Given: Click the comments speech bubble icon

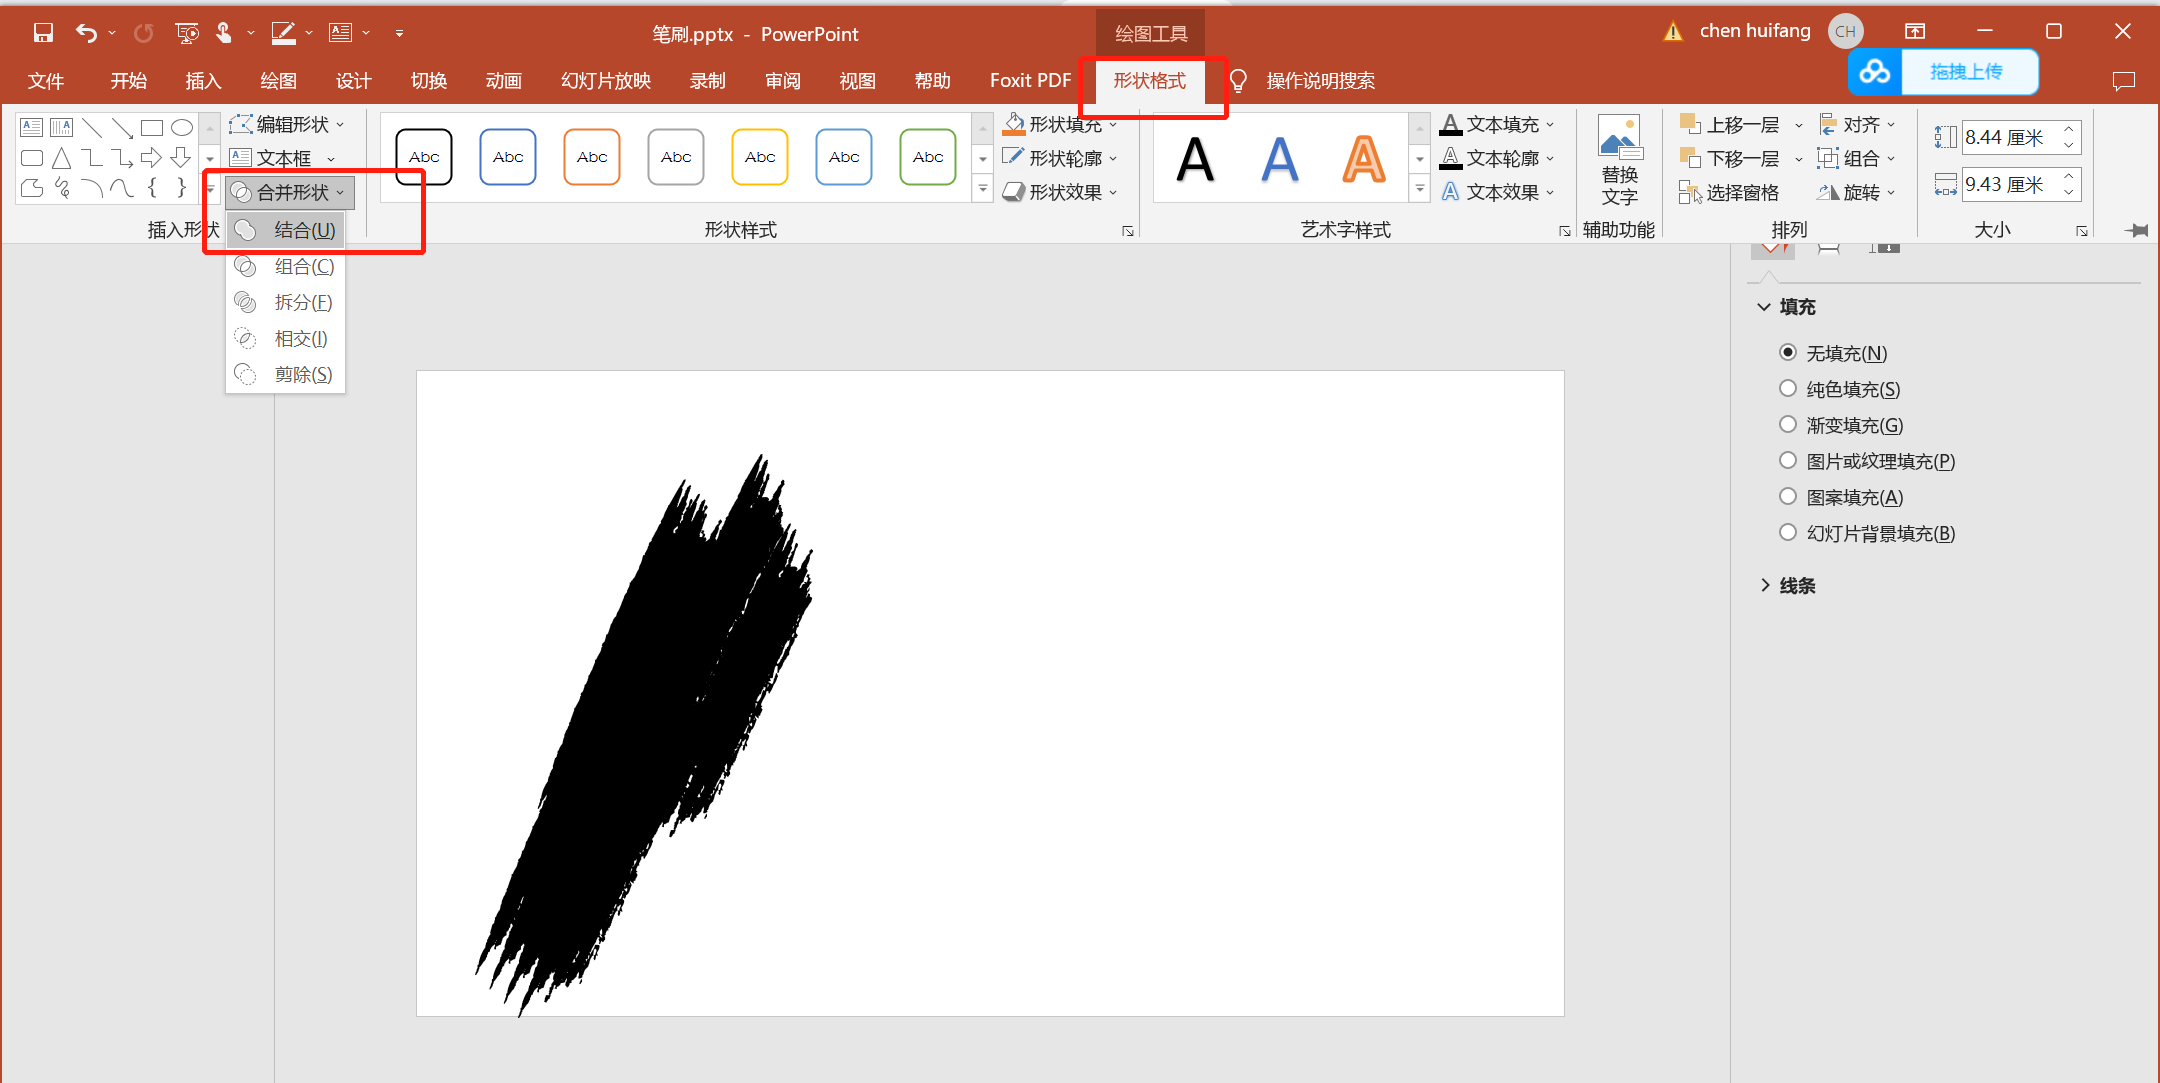Looking at the screenshot, I should click(x=2123, y=81).
